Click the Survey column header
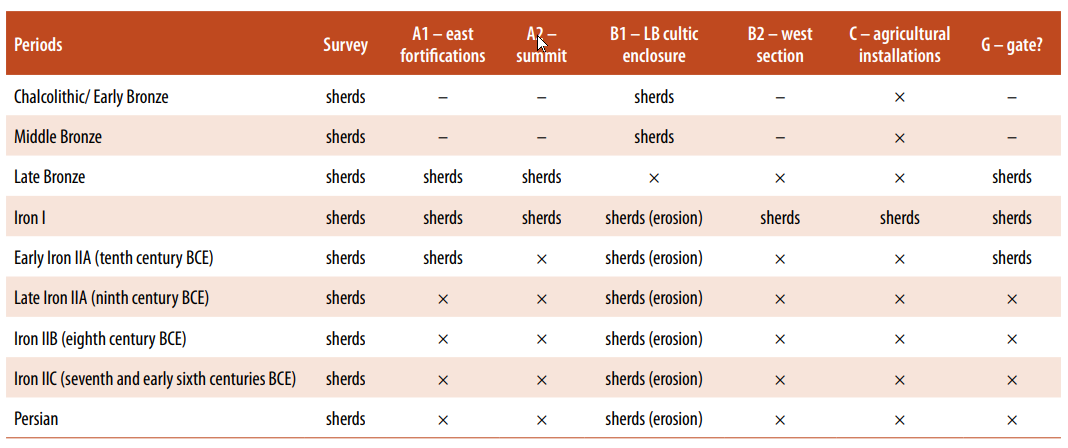 345,45
